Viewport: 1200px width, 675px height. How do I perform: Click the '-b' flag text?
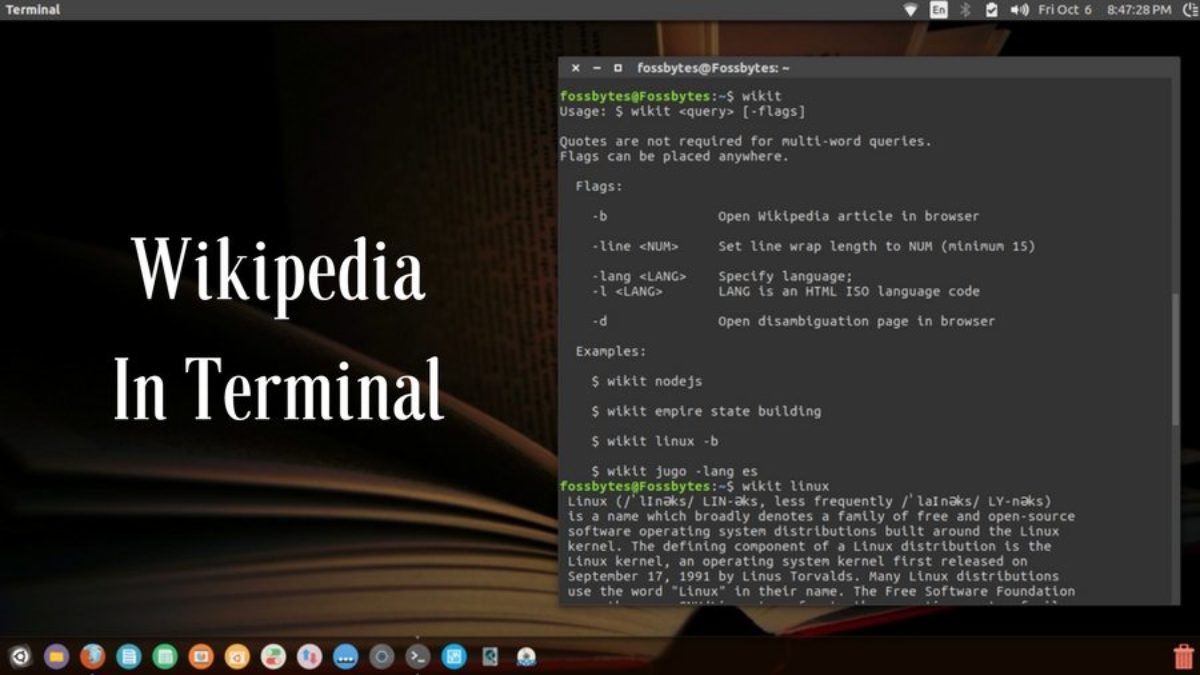[599, 216]
